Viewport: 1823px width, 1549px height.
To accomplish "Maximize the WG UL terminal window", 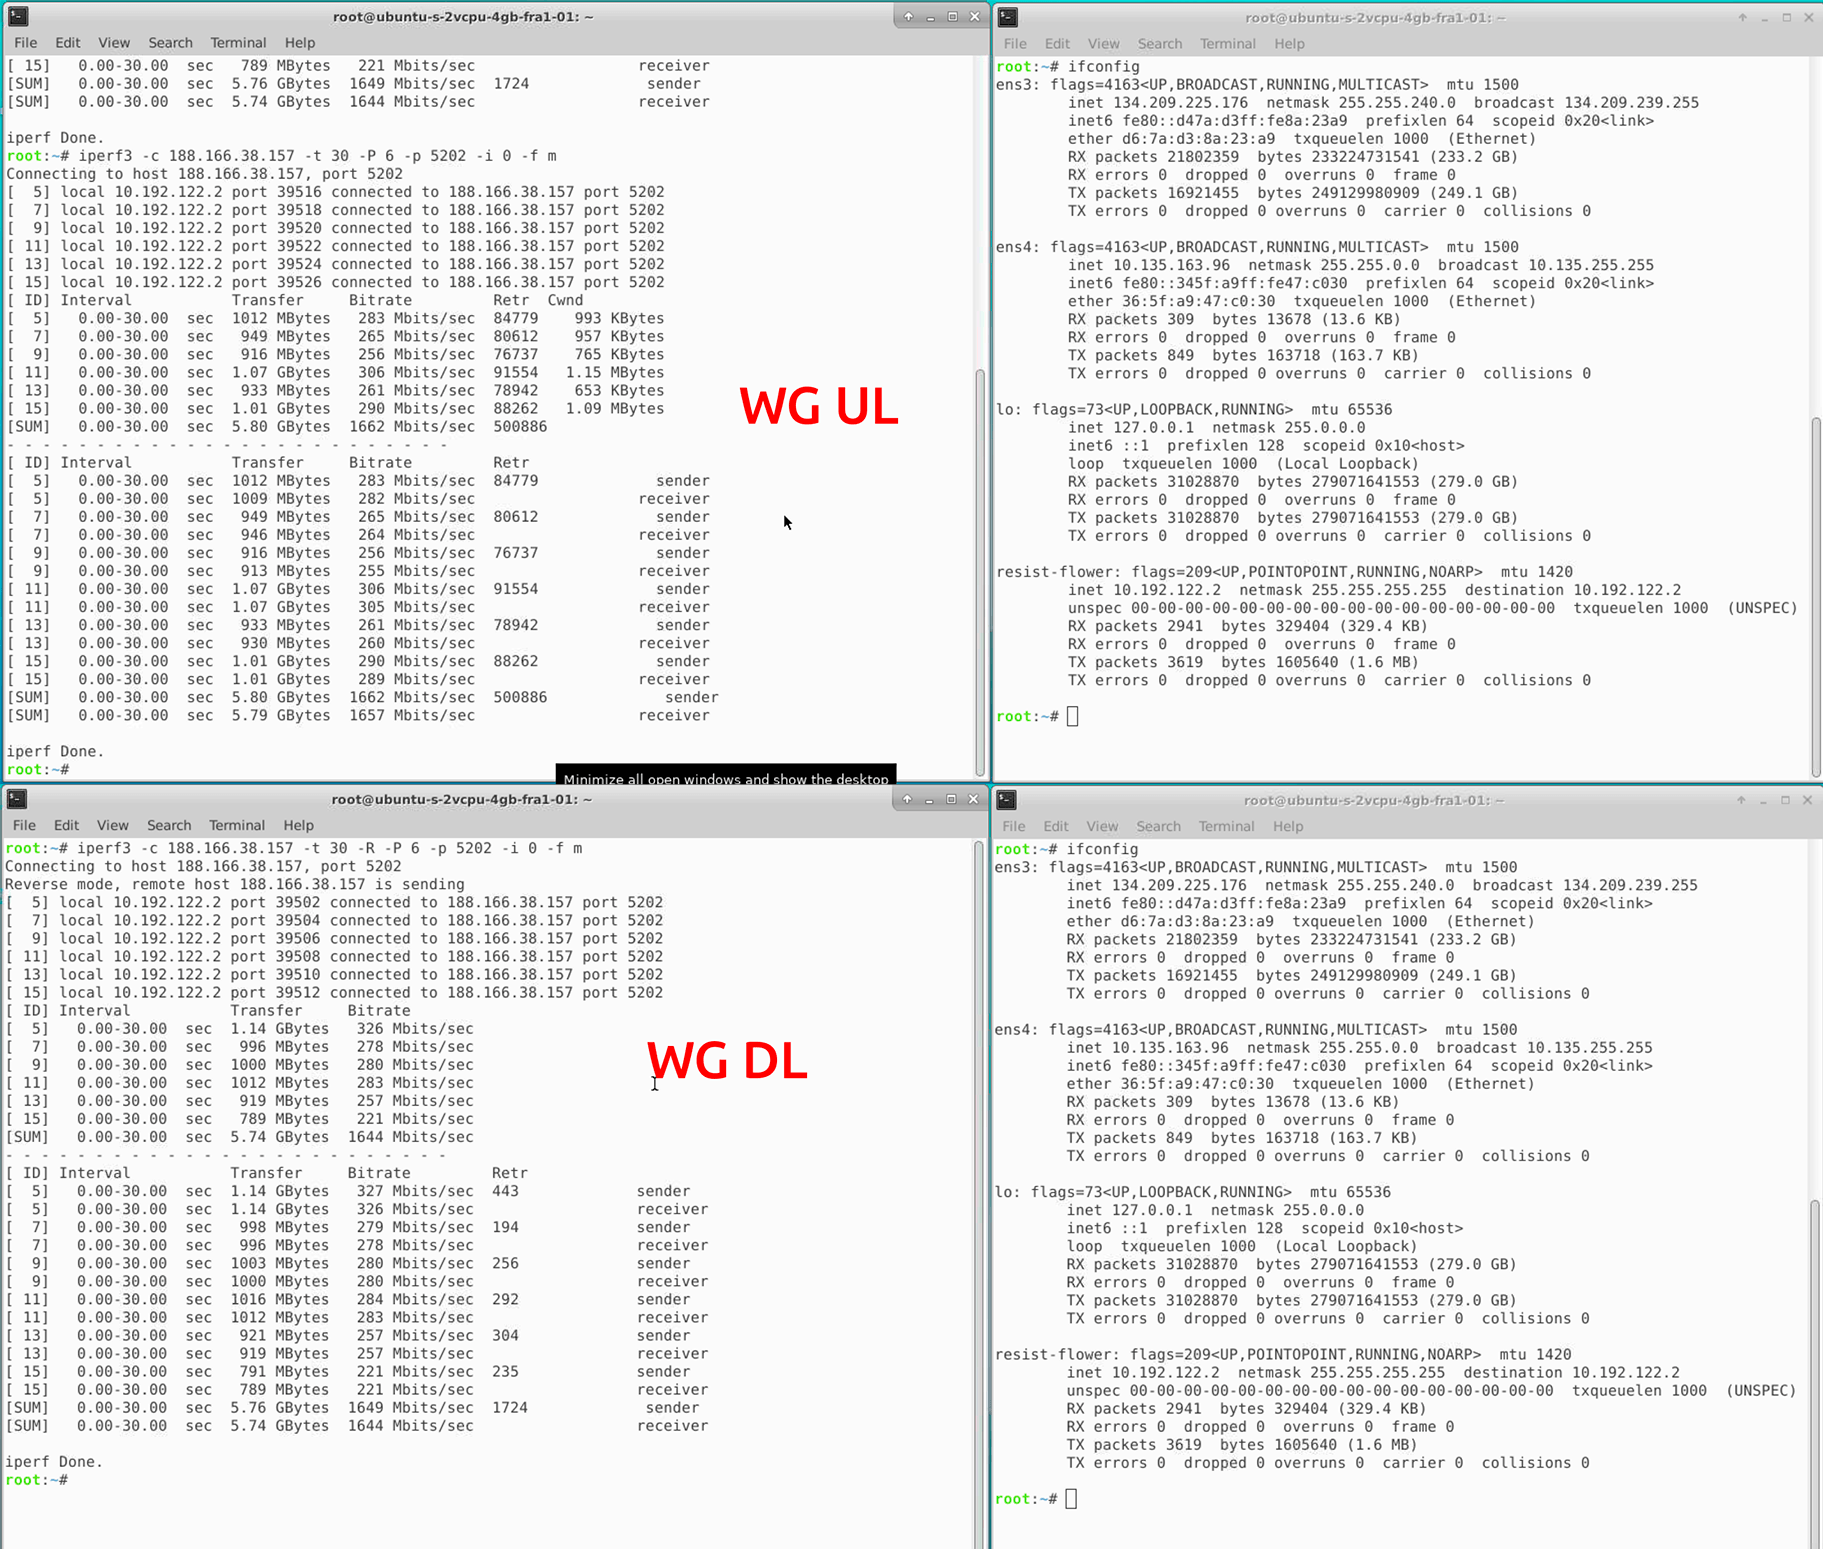I will pyautogui.click(x=952, y=16).
